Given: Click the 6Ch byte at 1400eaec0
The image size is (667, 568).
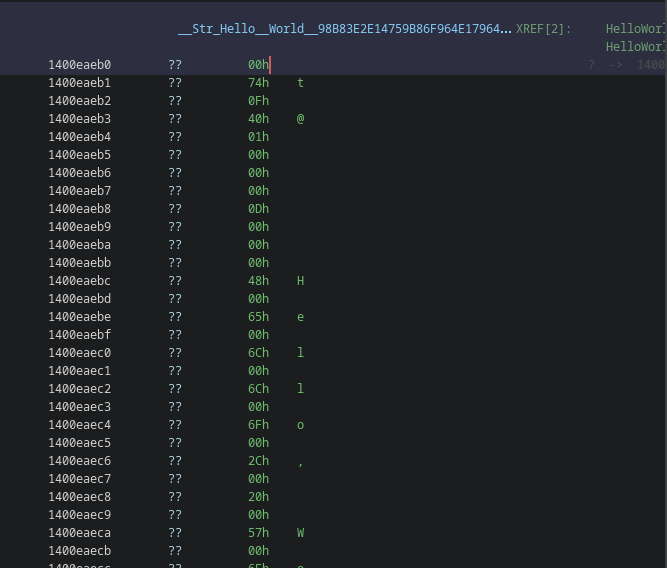Looking at the screenshot, I should [259, 353].
